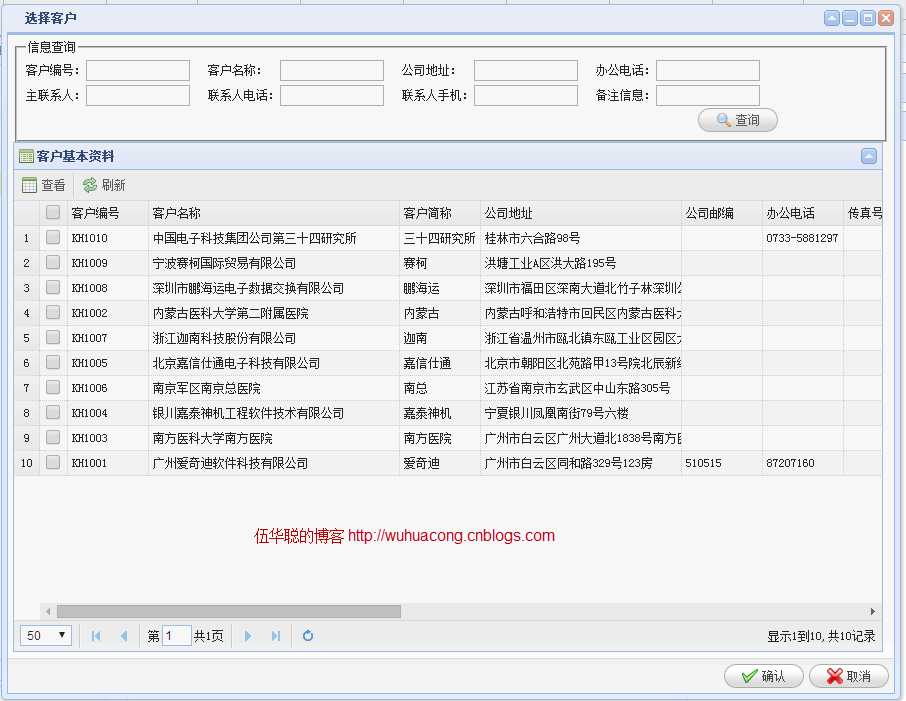Collapse the 客户基本资料 panel
The image size is (906, 701).
tap(868, 156)
